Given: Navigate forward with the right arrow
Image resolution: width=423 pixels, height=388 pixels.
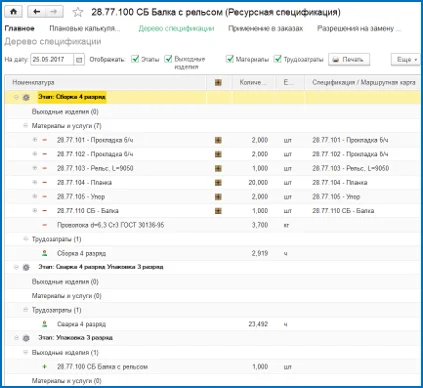Looking at the screenshot, I should (x=53, y=12).
